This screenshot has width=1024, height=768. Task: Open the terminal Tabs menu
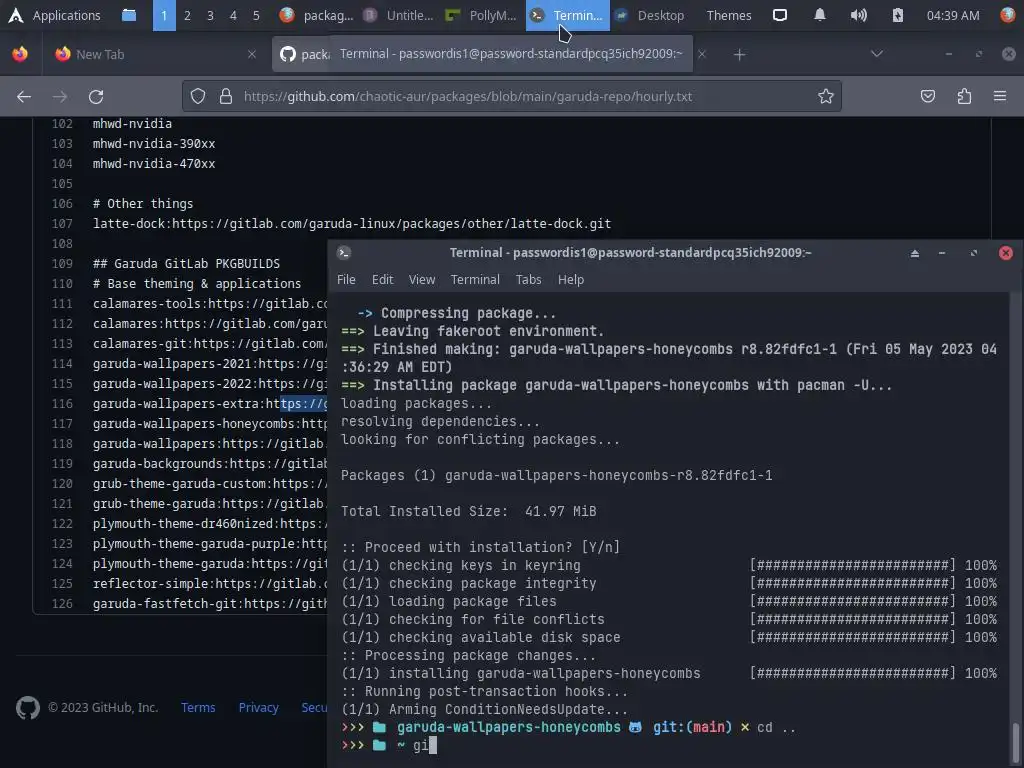click(x=528, y=280)
